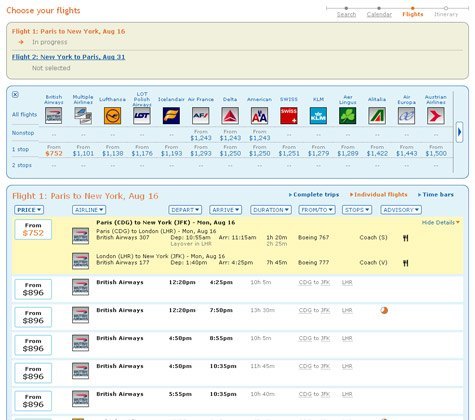Click British Airways logo on the 5:55pm flight
Image resolution: width=475 pixels, height=420 pixels.
(x=80, y=399)
